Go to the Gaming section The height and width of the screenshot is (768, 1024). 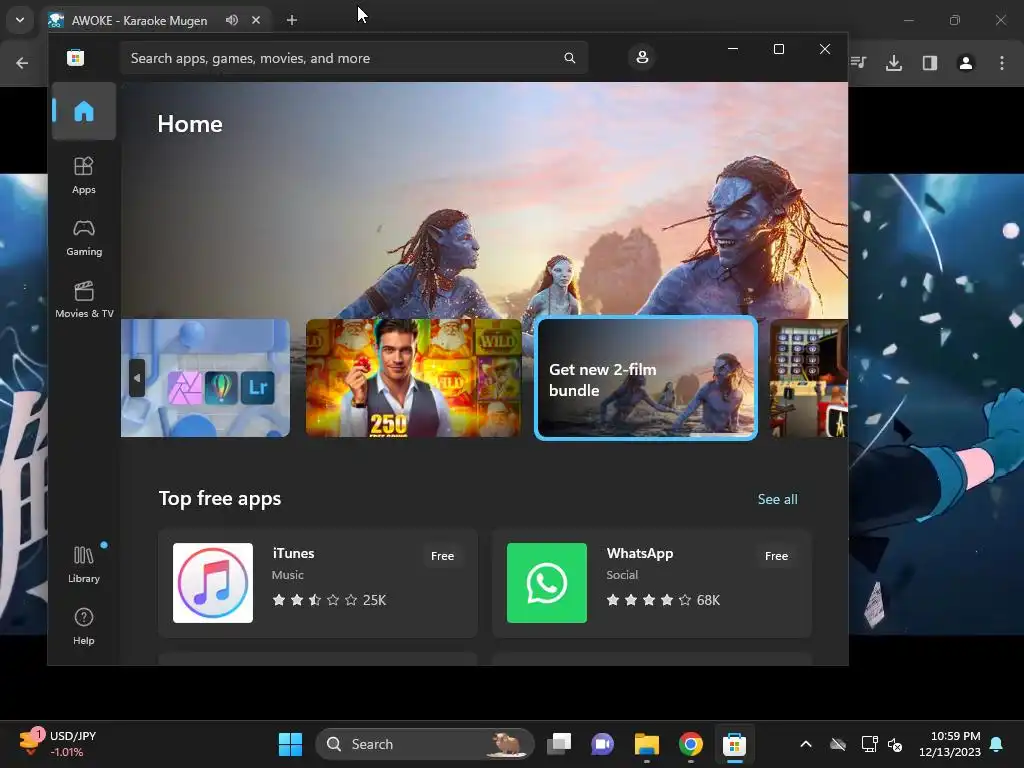(84, 237)
